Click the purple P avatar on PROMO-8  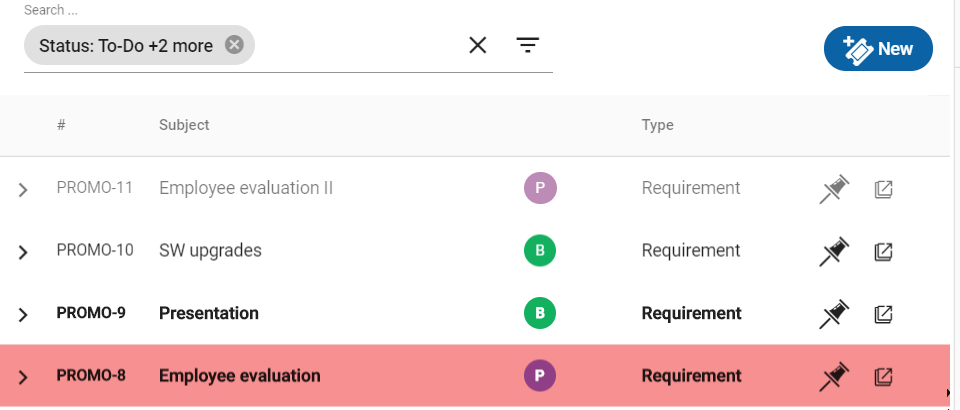(x=540, y=375)
